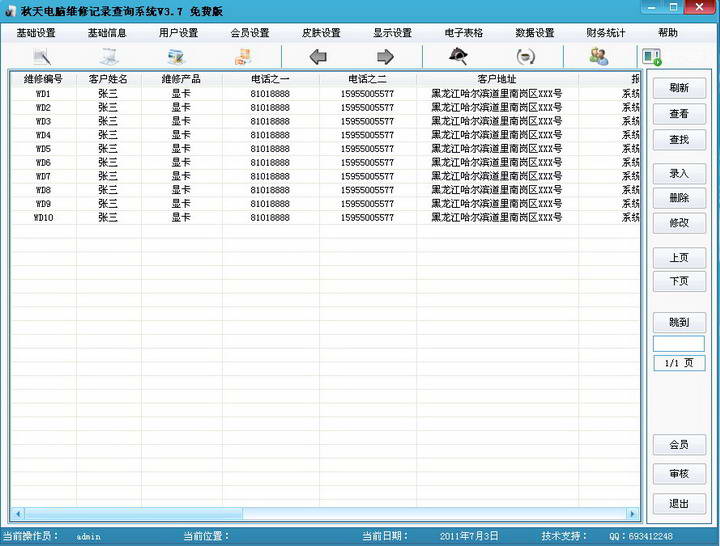Viewport: 720px width, 546px height.
Task: Click the orange documents toolbar icon
Action: pos(243,57)
